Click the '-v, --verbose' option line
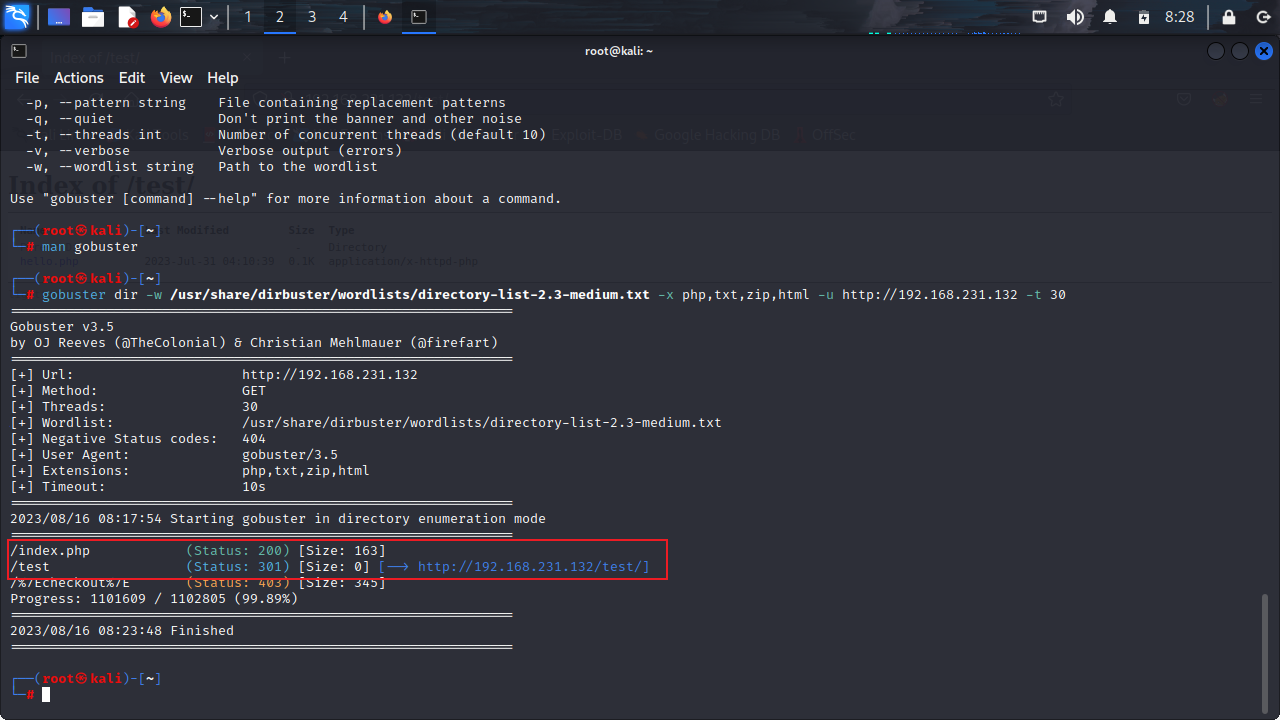Screen dimensions: 1280x720 pyautogui.click(x=214, y=151)
